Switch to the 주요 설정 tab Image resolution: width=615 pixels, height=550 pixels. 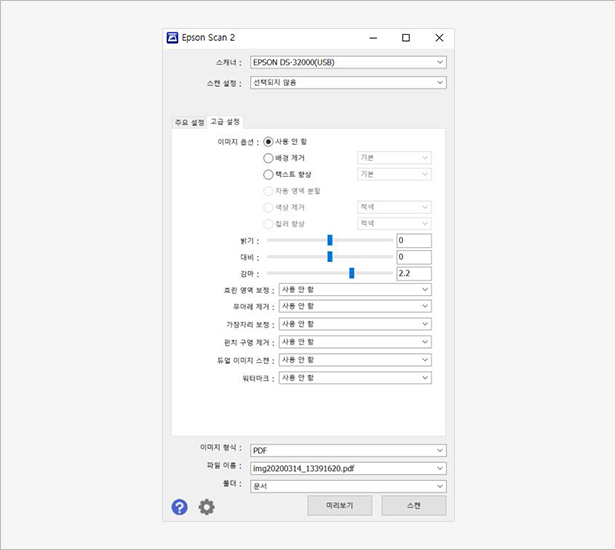click(x=189, y=122)
